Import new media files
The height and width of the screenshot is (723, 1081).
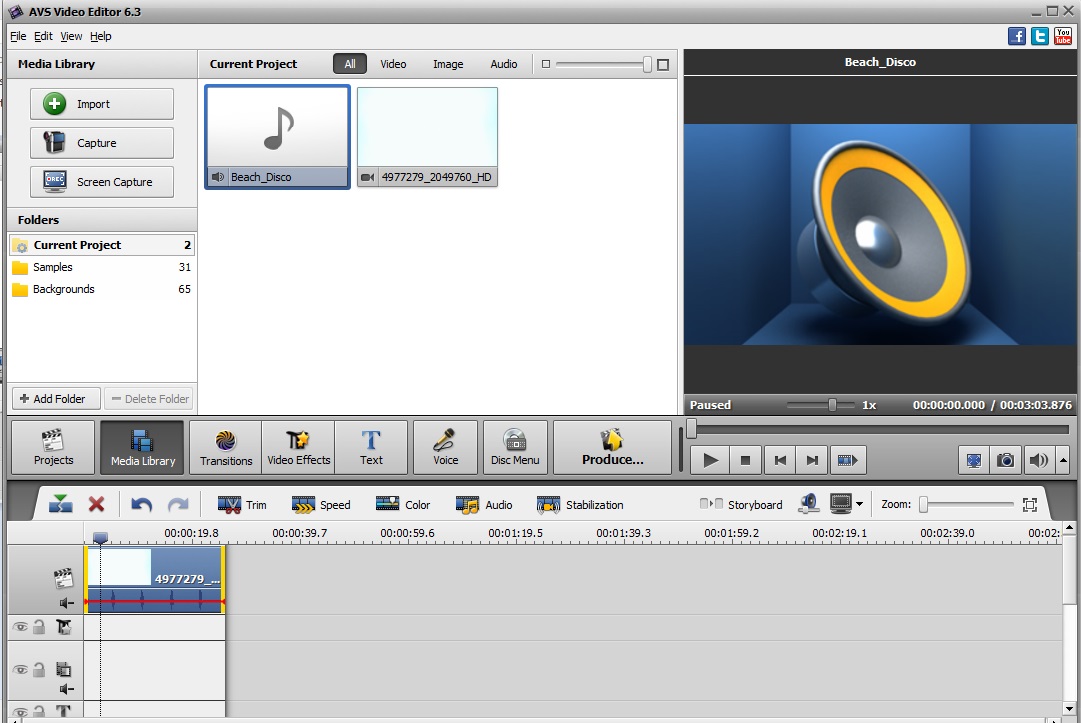pyautogui.click(x=101, y=103)
